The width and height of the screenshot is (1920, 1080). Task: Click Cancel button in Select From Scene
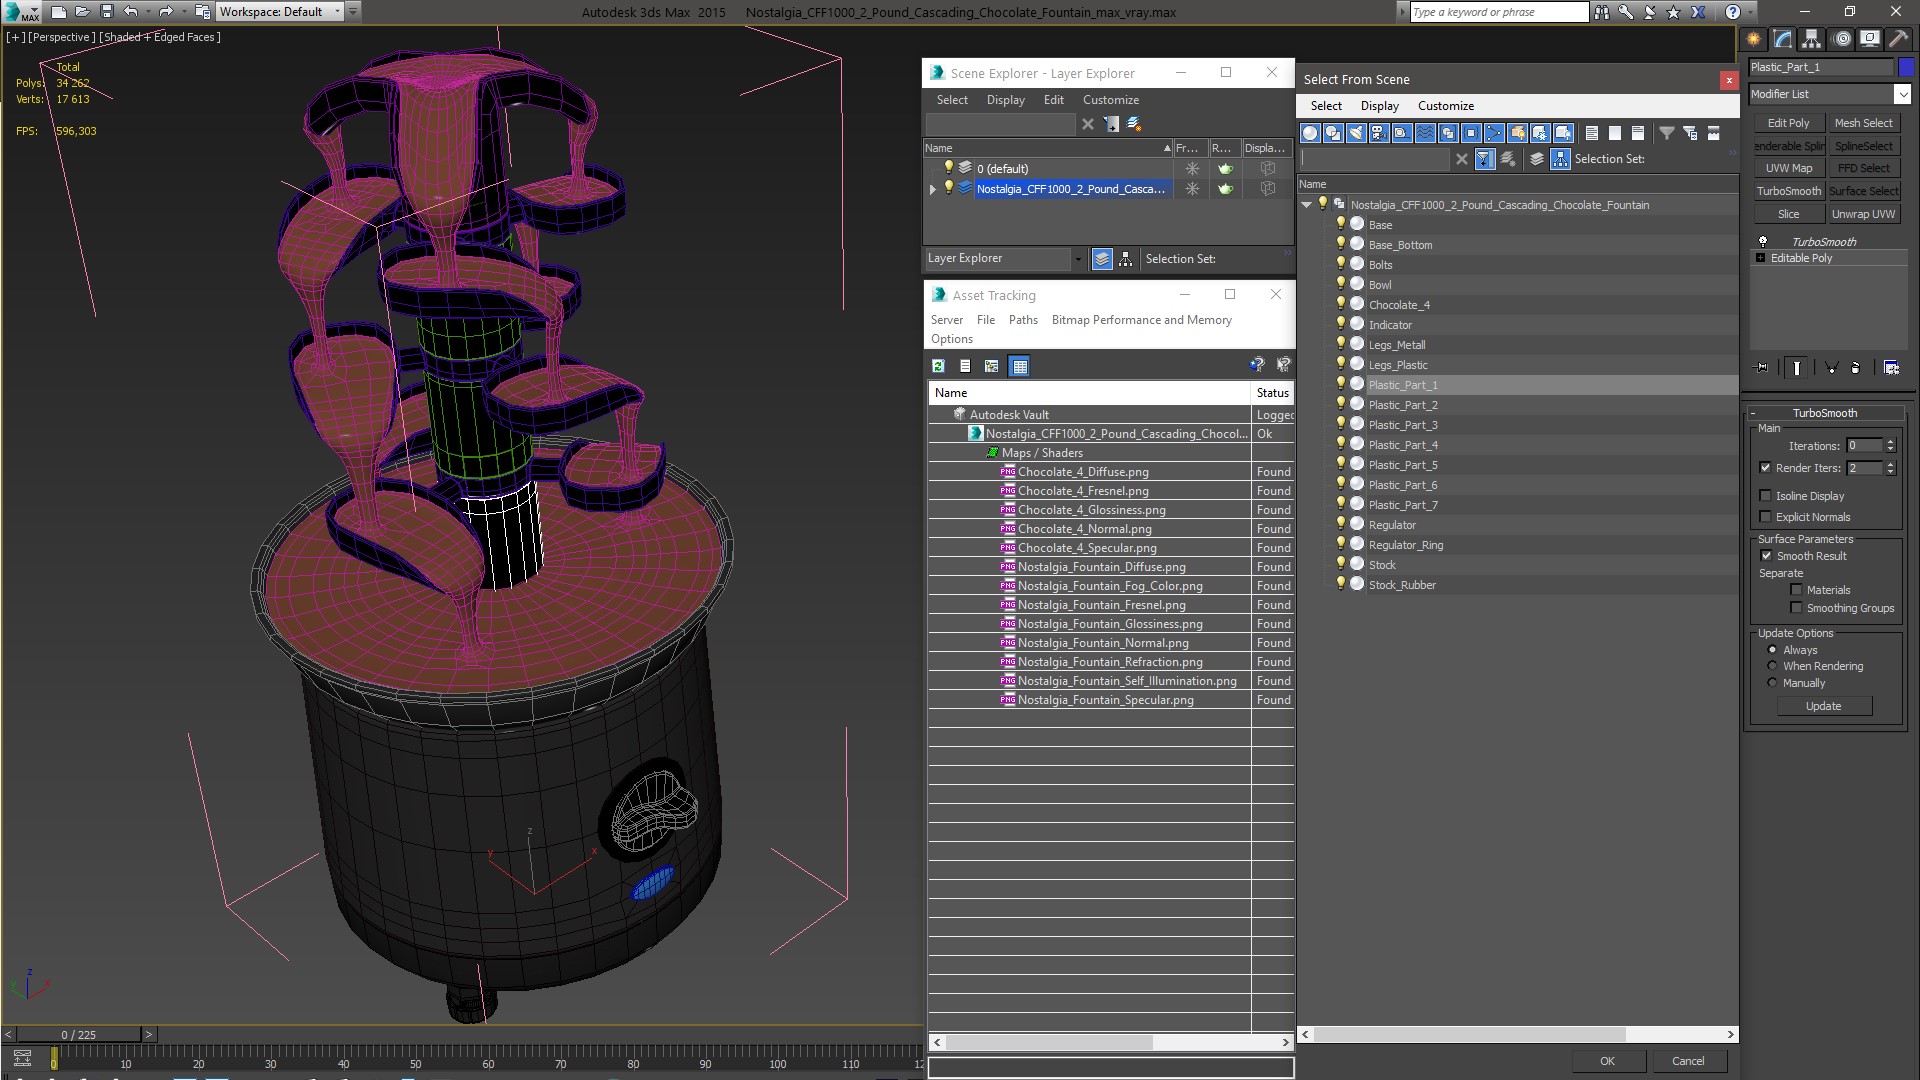1688,1061
